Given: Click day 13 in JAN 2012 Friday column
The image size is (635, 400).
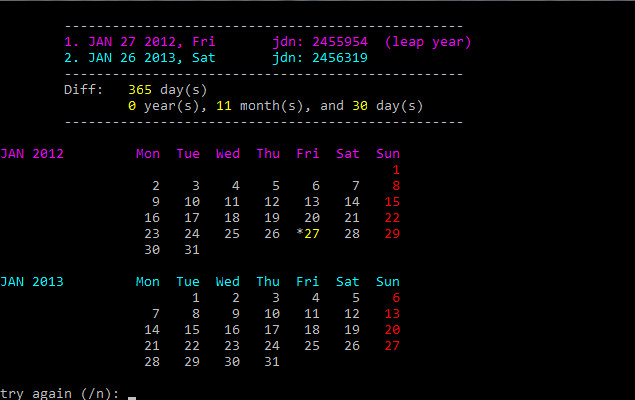Looking at the screenshot, I should [312, 202].
